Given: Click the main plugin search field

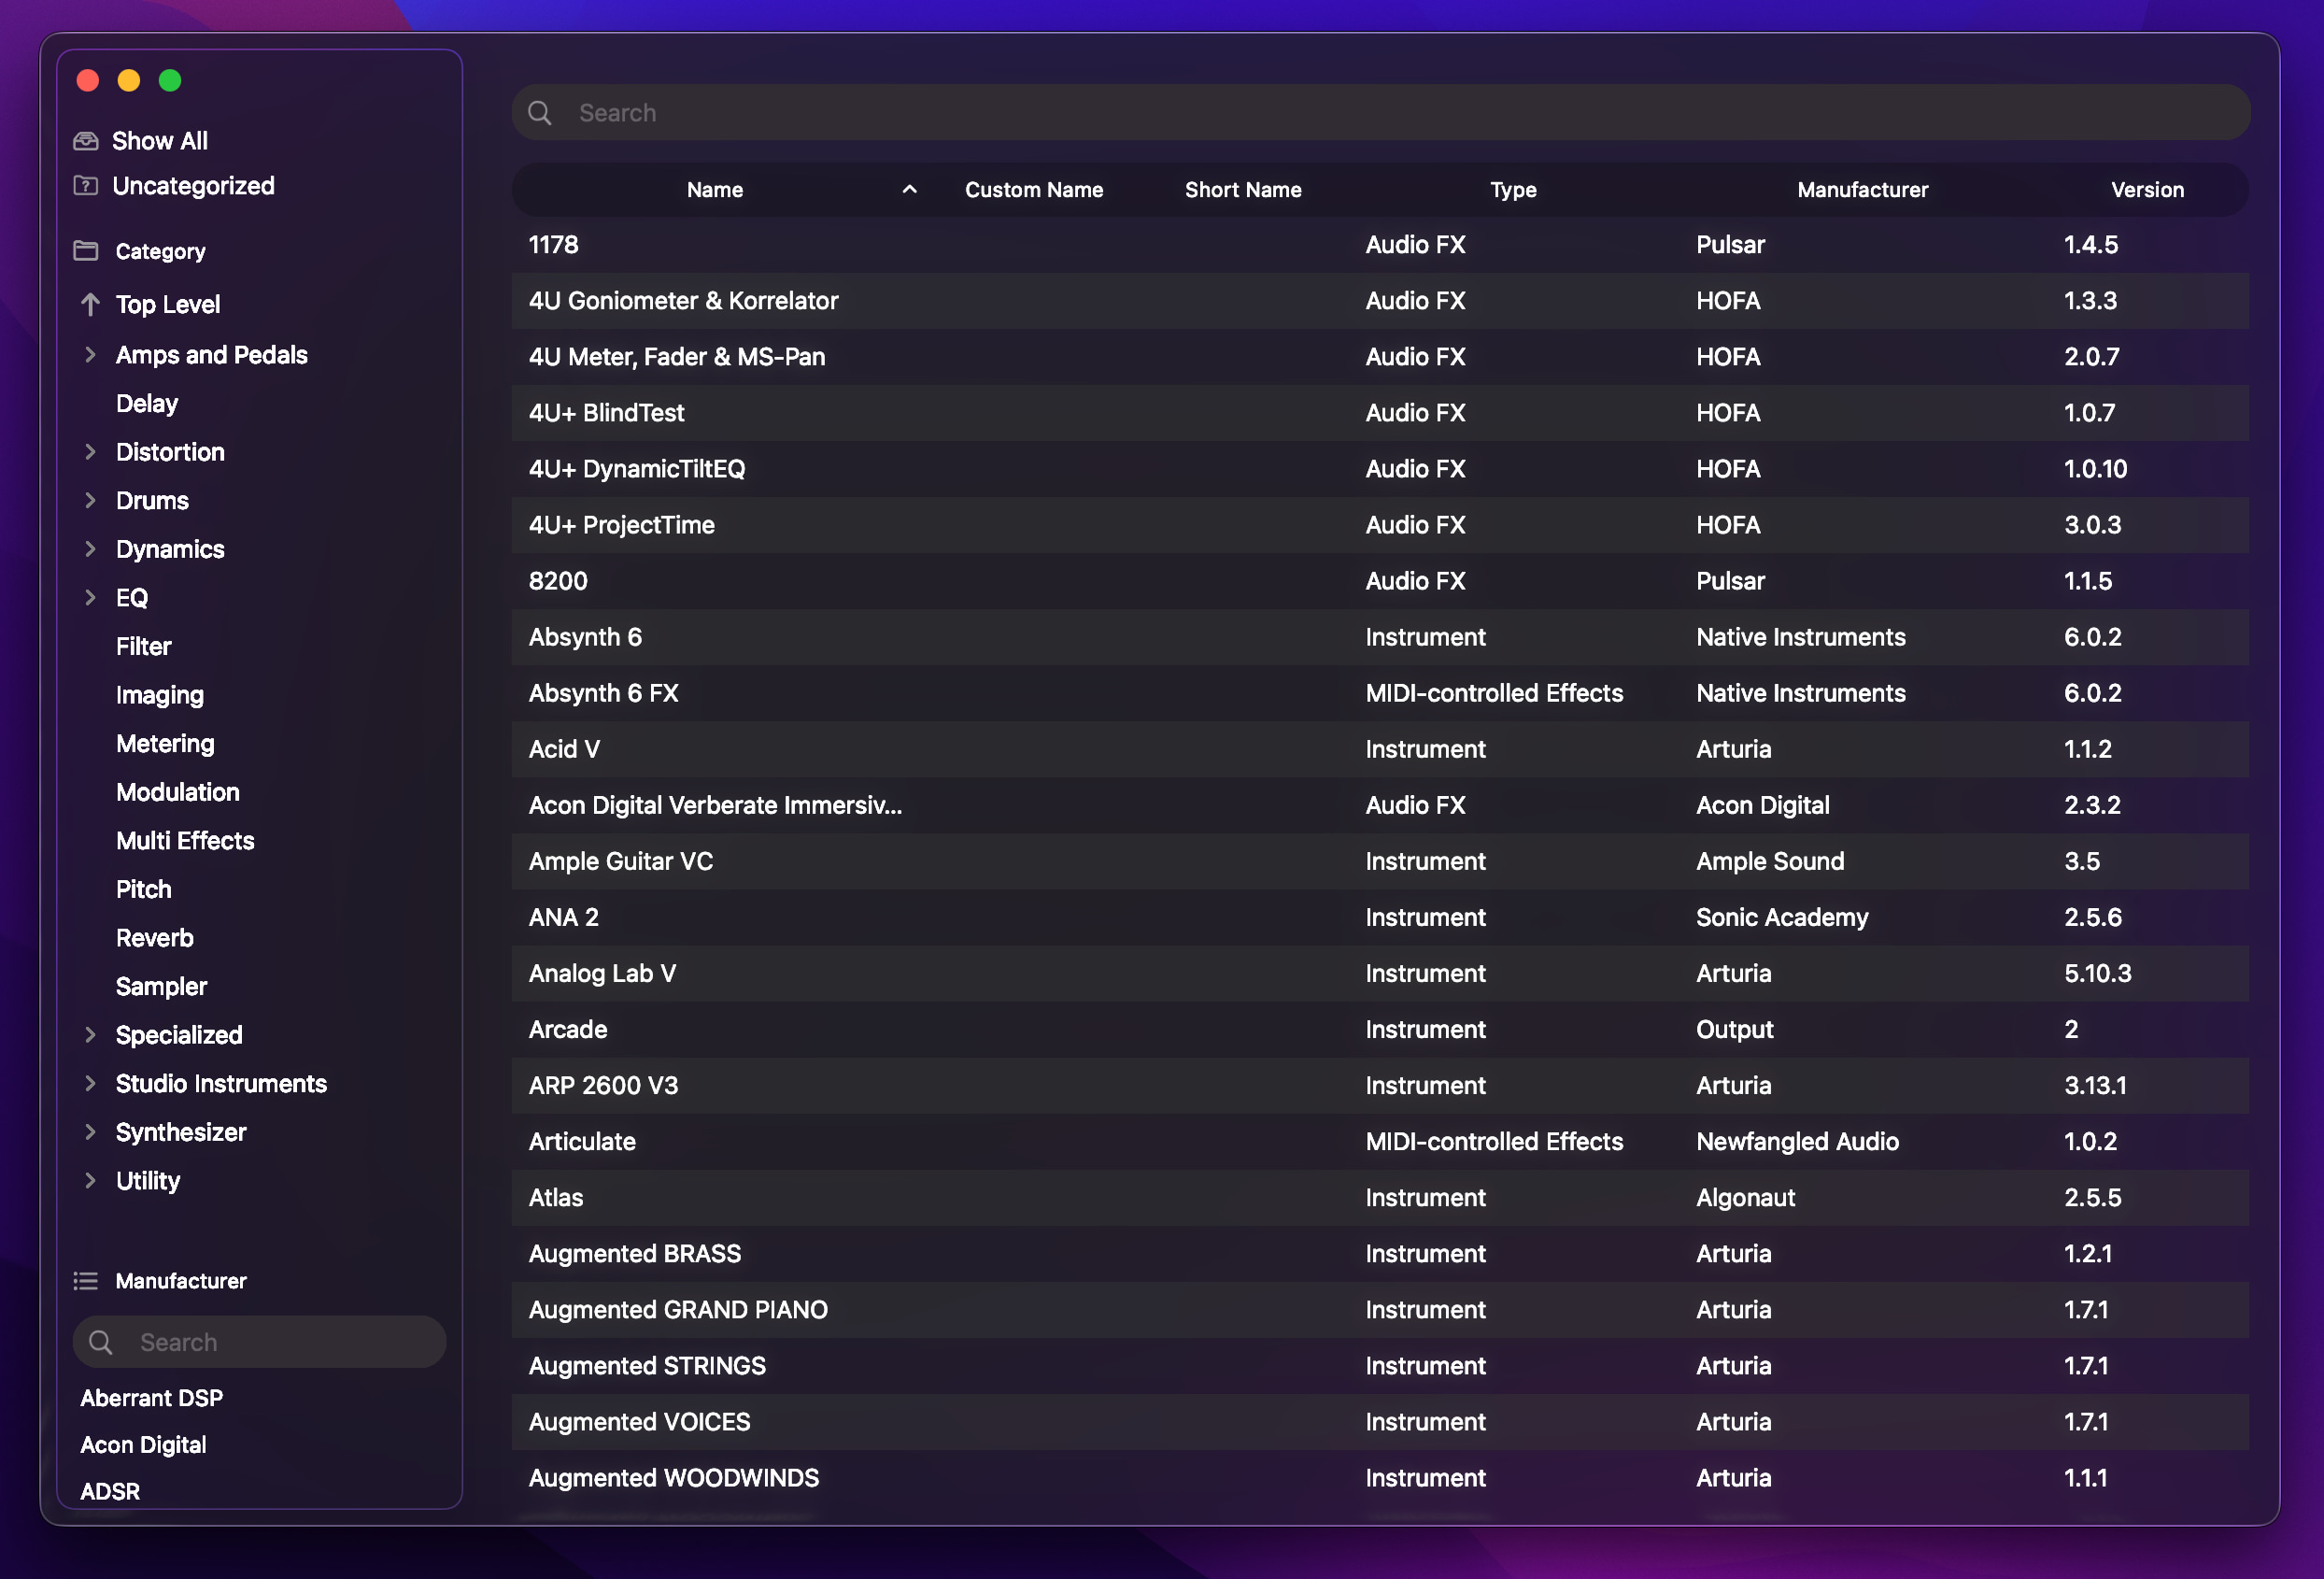Looking at the screenshot, I should (1380, 113).
